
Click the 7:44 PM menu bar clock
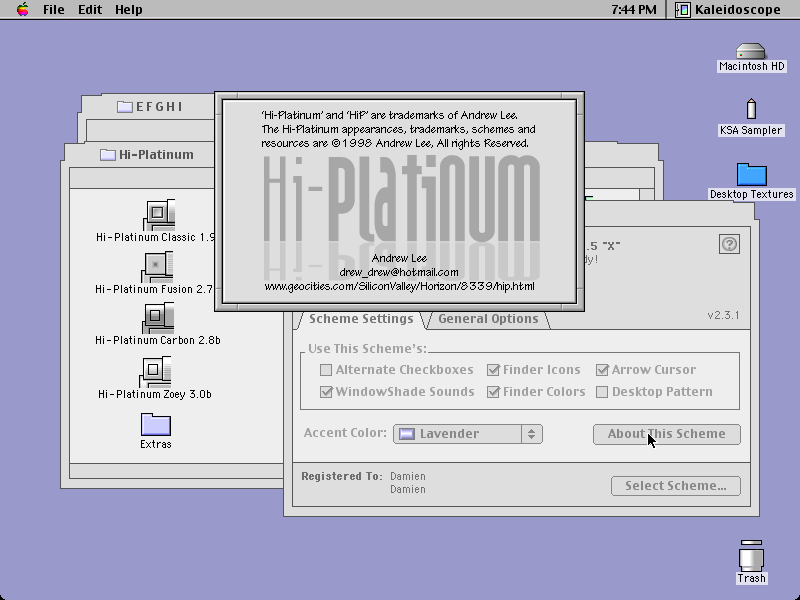[634, 9]
